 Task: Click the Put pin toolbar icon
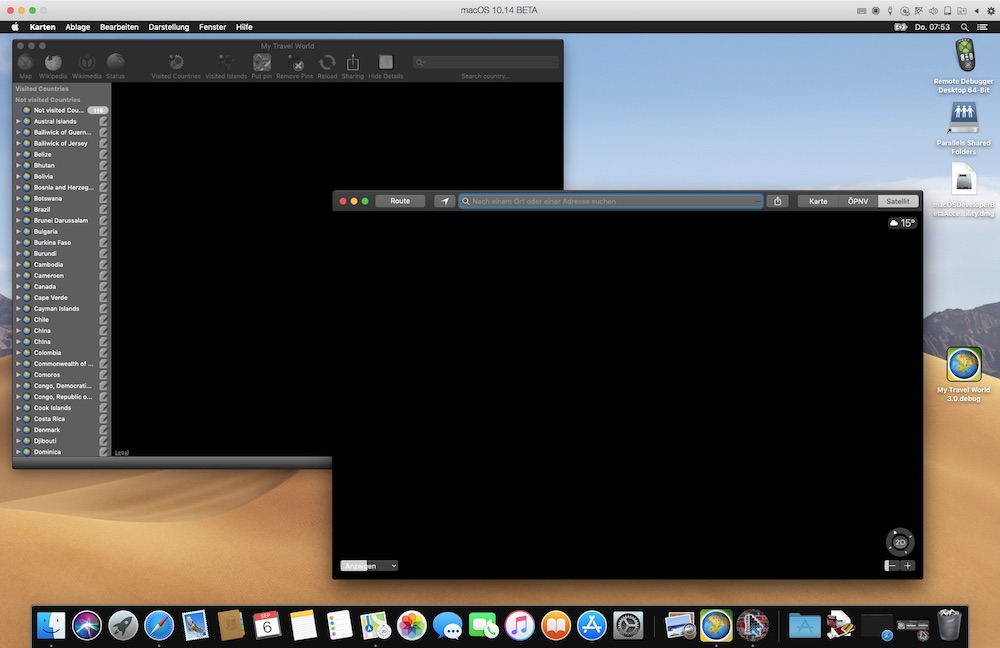[x=262, y=63]
